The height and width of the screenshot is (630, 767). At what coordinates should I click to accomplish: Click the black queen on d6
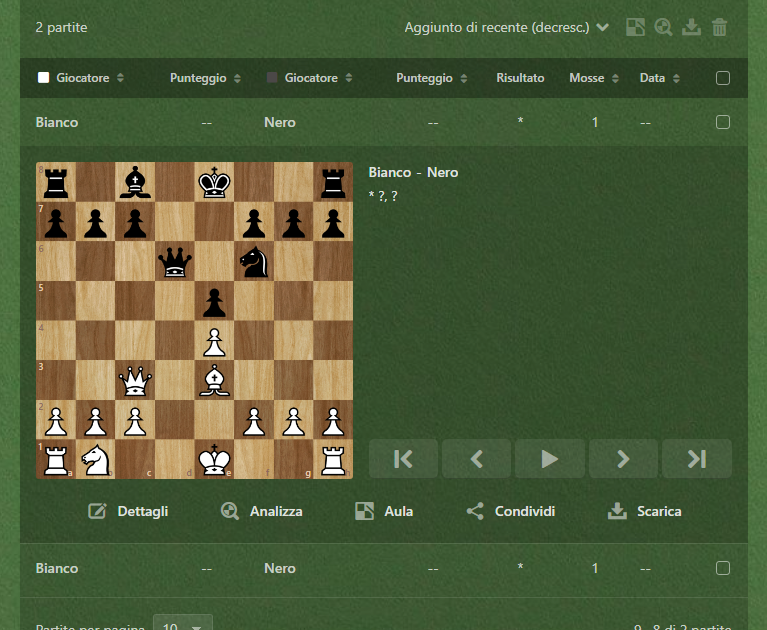tap(175, 261)
